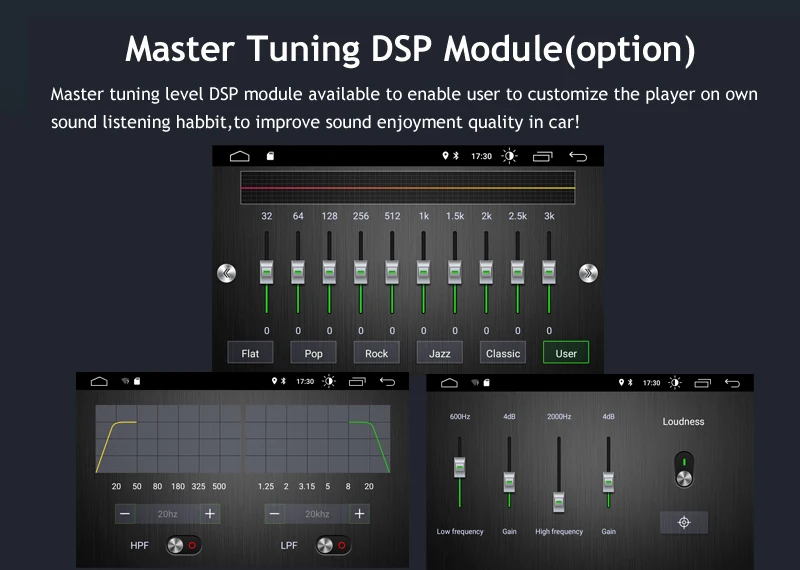
Task: Toggle the HPF switch
Action: pyautogui.click(x=184, y=546)
